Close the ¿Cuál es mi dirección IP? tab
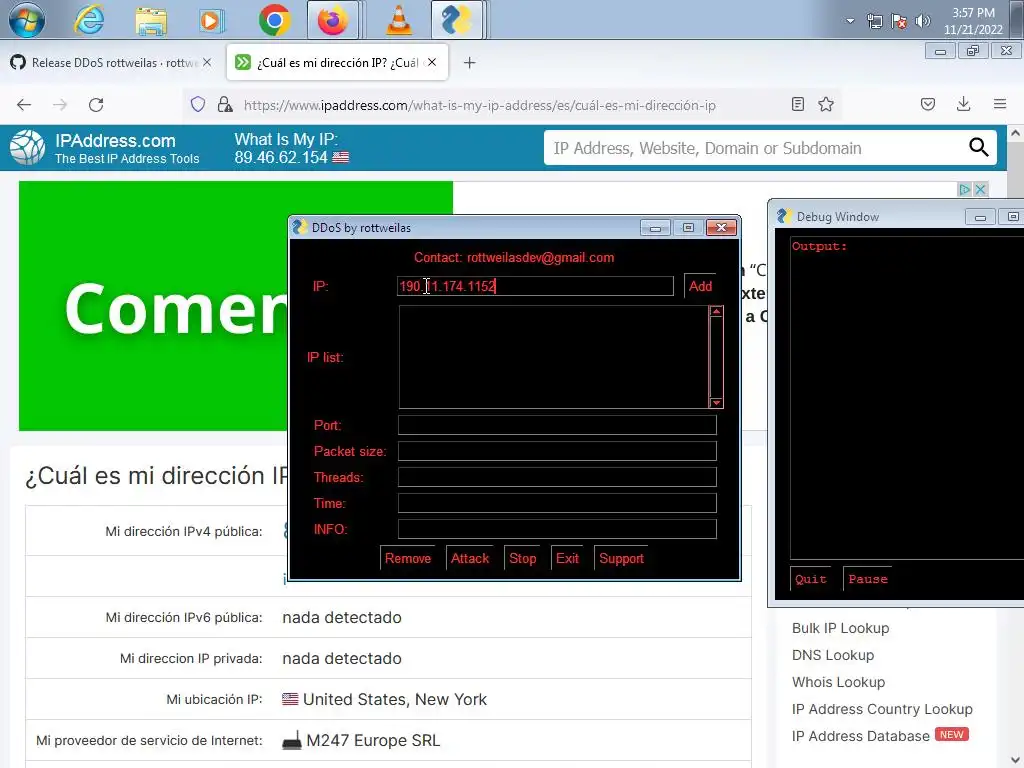Screen dimensions: 1024x768 click(x=432, y=63)
